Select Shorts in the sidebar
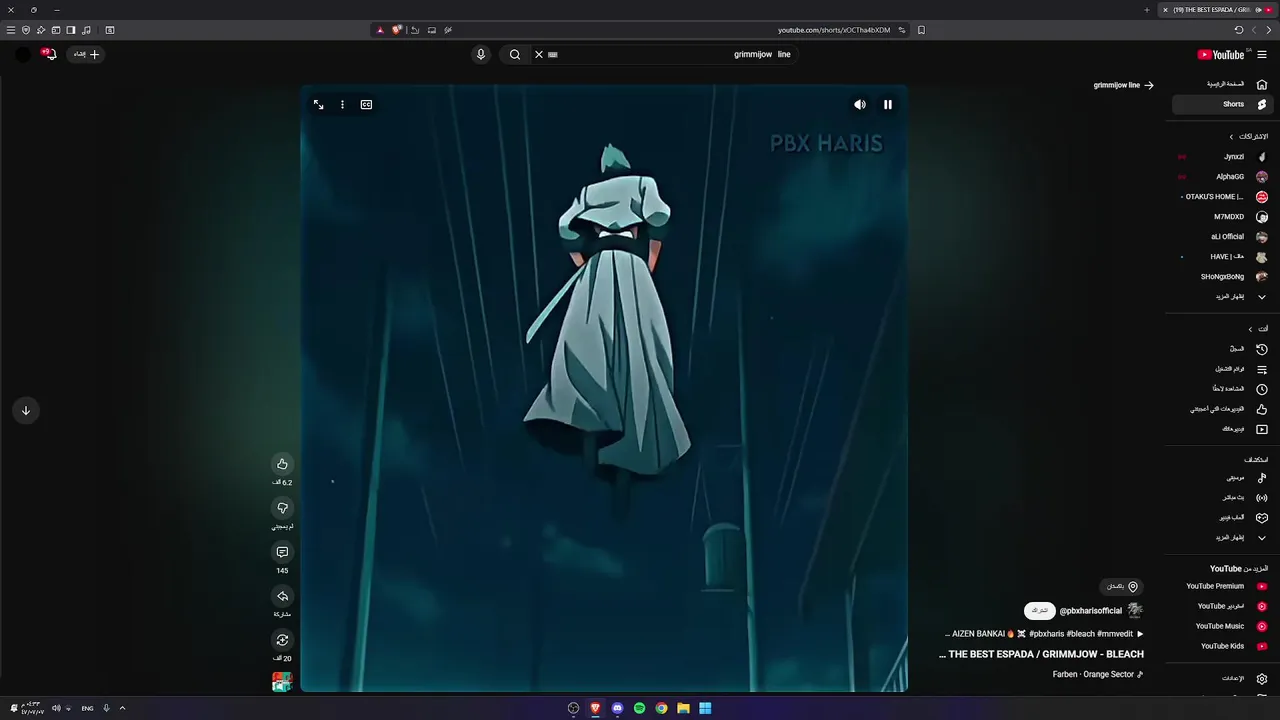Screen dimensions: 1280x720 pyautogui.click(x=1222, y=104)
